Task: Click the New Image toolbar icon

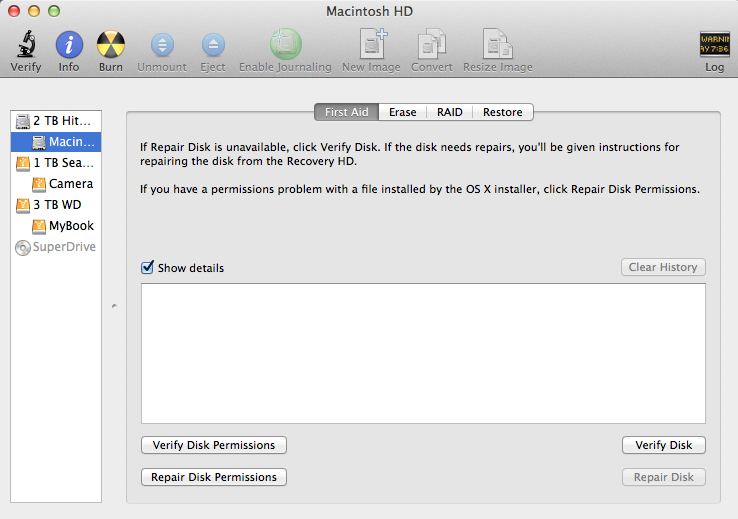Action: 372,44
